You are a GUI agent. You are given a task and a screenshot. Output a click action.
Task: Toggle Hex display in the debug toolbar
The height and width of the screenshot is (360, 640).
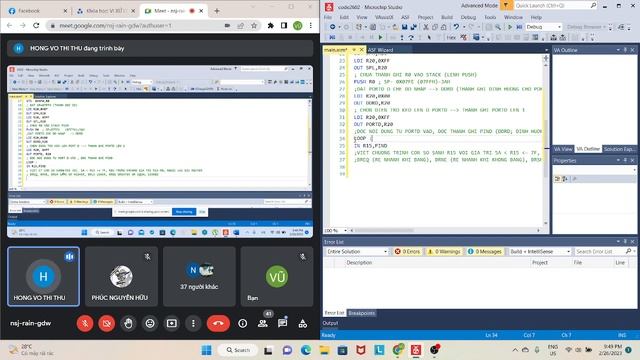click(451, 37)
